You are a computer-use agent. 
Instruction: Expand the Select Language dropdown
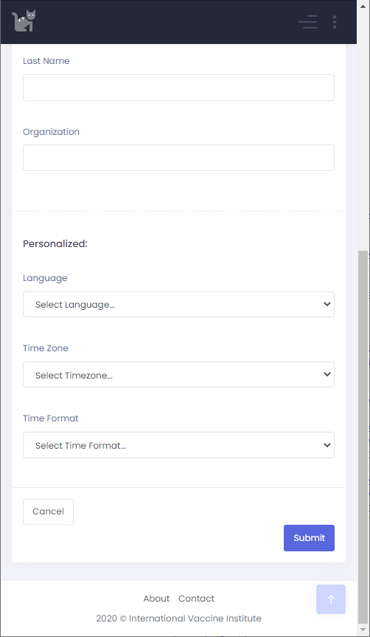click(179, 304)
